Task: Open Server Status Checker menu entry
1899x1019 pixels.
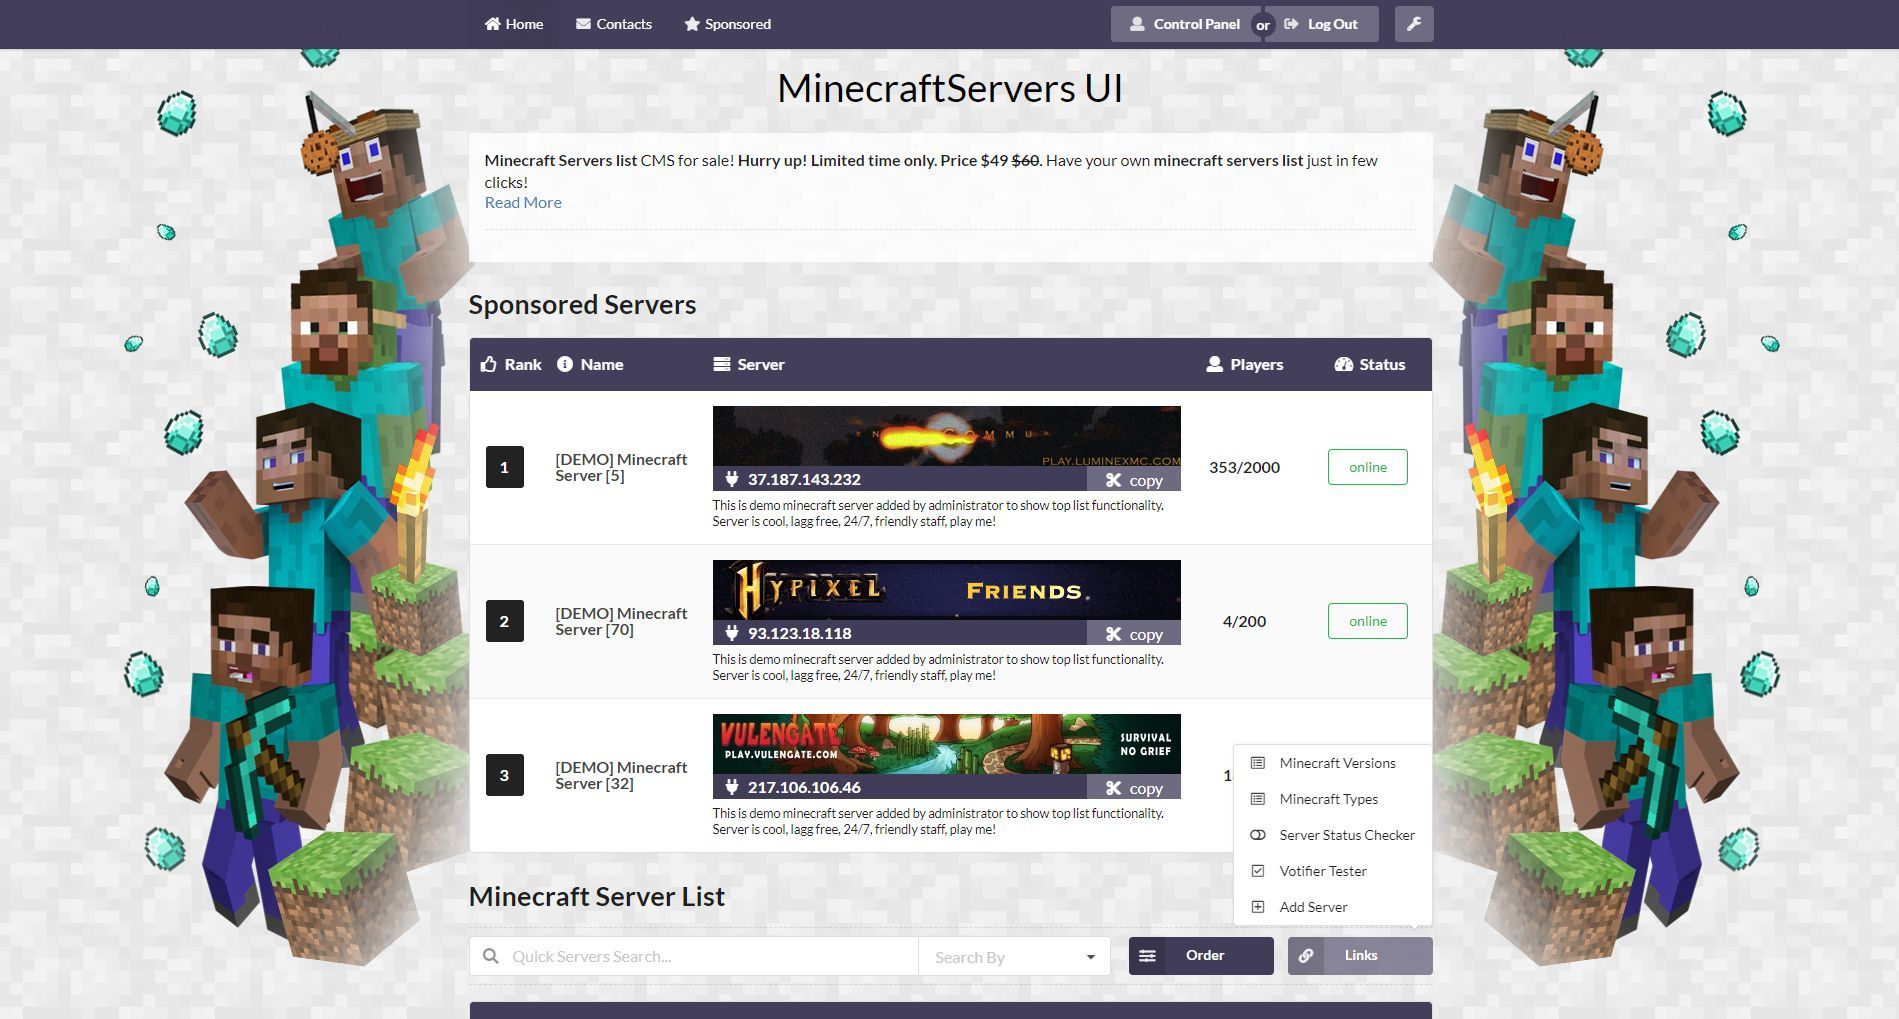Action: (1332, 835)
